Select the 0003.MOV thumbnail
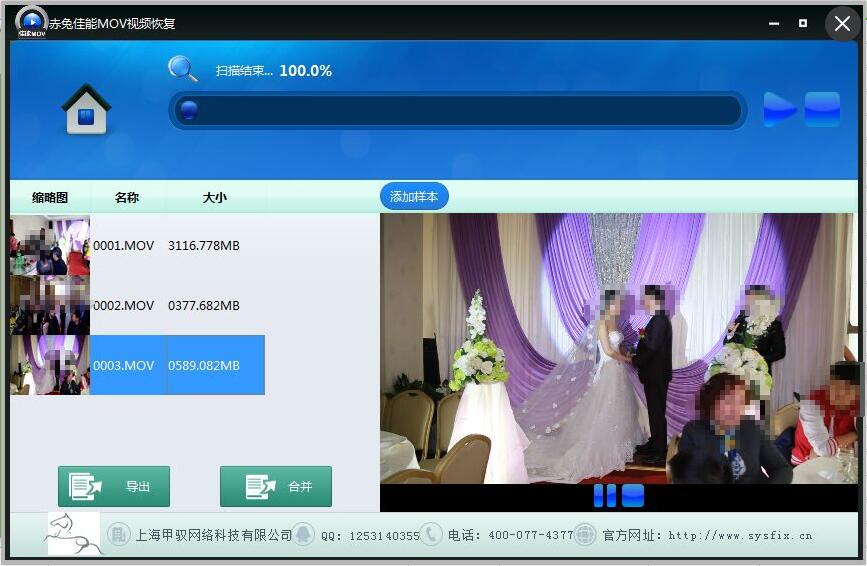867x566 pixels. [x=50, y=365]
